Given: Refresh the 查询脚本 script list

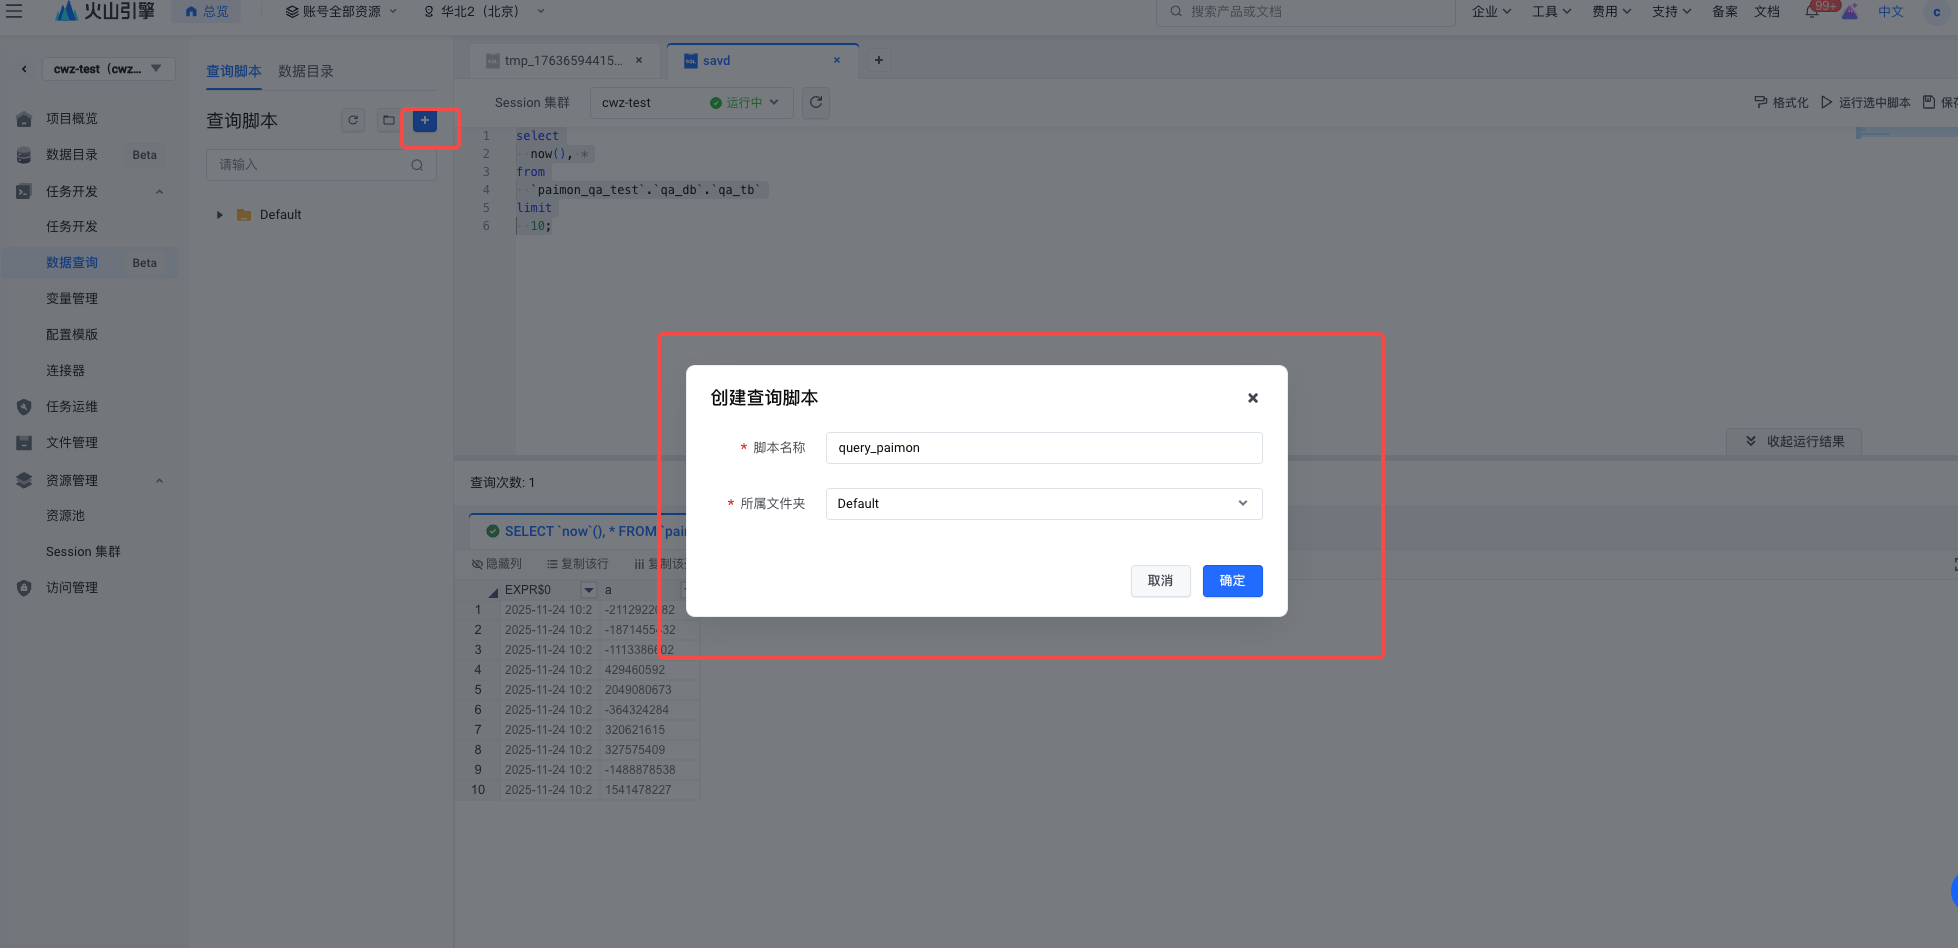Looking at the screenshot, I should tap(353, 120).
